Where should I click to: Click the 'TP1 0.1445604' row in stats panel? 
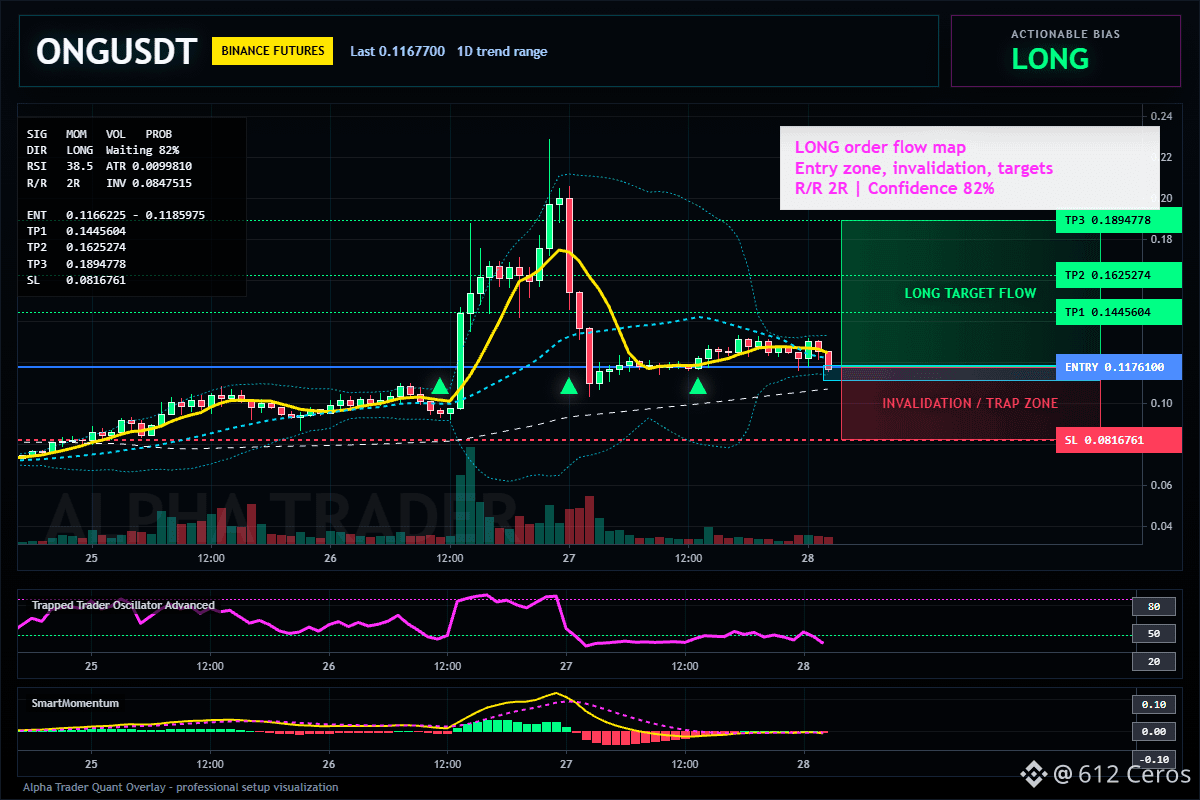77,230
